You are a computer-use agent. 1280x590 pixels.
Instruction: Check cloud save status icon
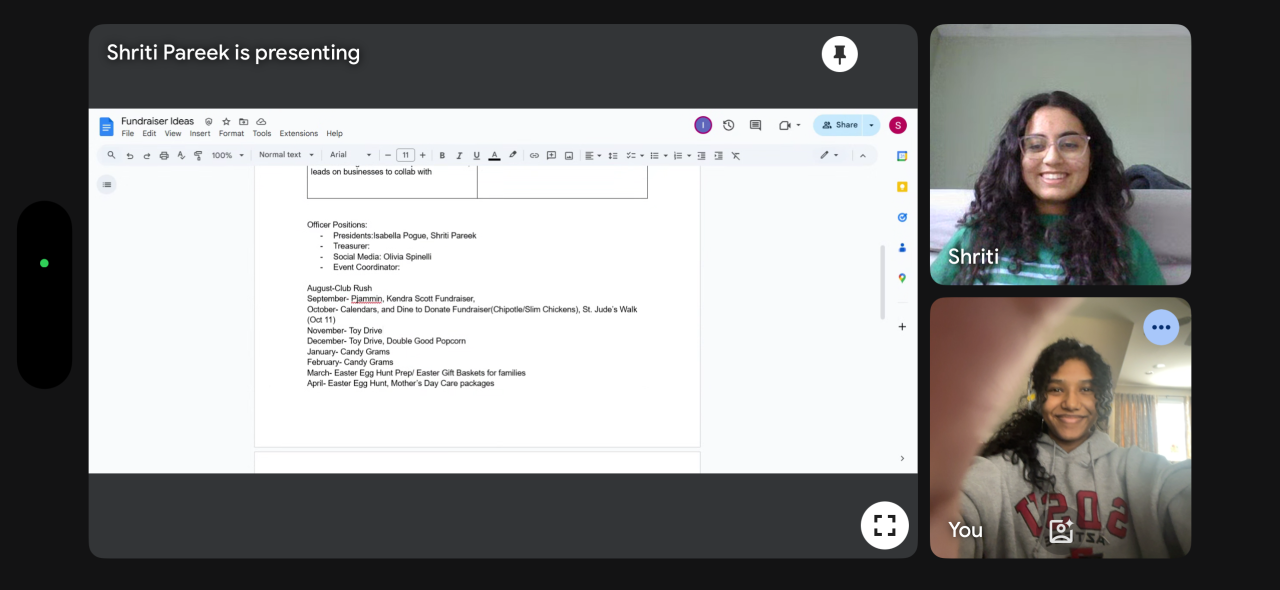[x=261, y=122]
